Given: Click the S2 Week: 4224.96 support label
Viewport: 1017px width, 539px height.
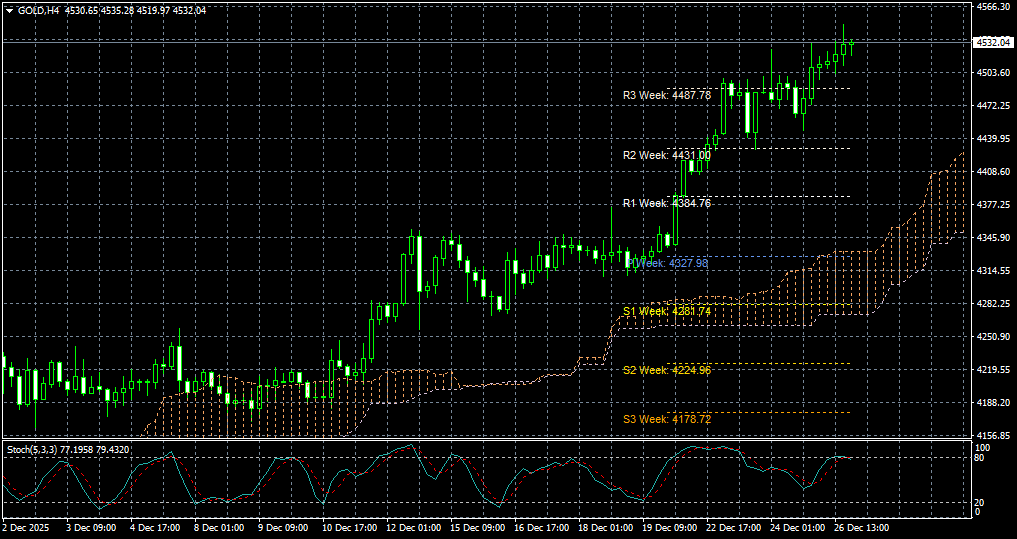Looking at the screenshot, I should [667, 370].
